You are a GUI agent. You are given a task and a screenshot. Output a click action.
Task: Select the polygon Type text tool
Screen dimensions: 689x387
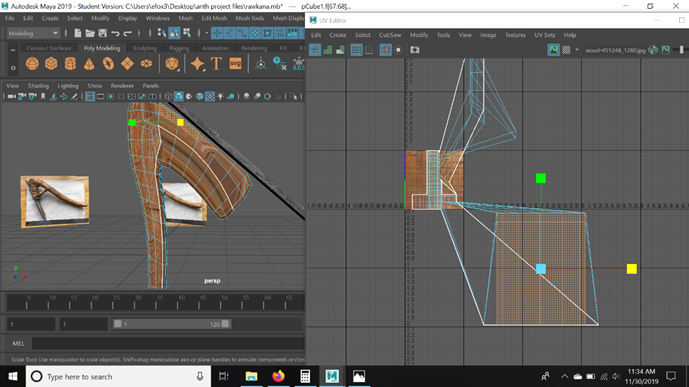point(216,64)
